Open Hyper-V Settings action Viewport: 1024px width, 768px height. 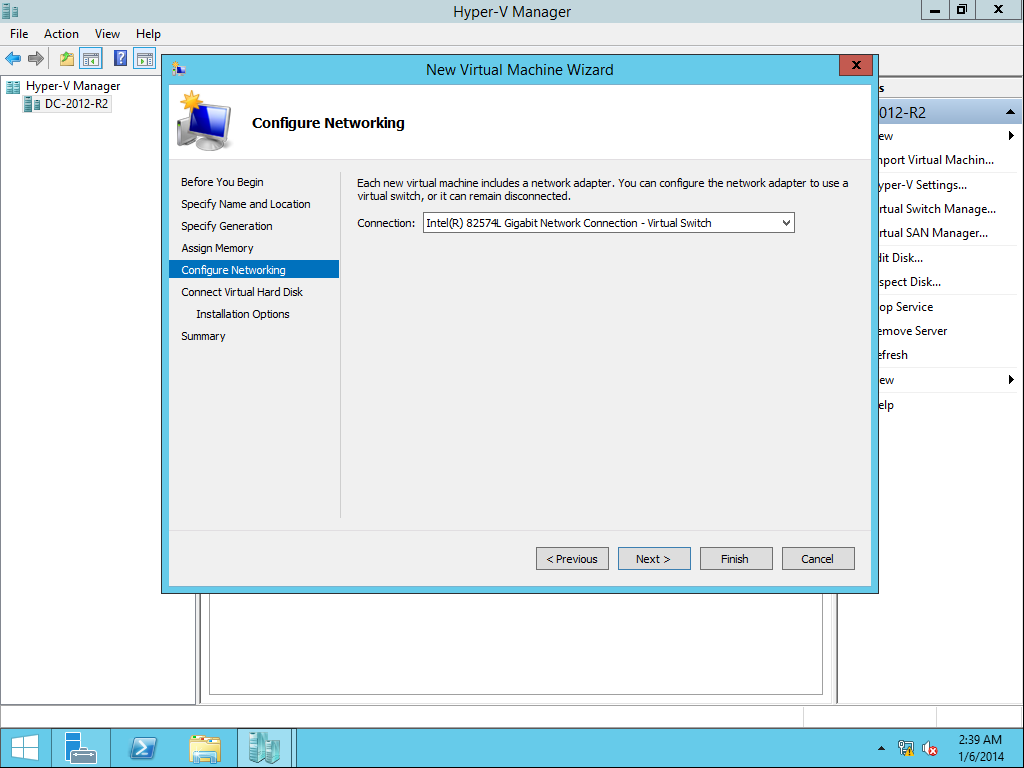922,185
